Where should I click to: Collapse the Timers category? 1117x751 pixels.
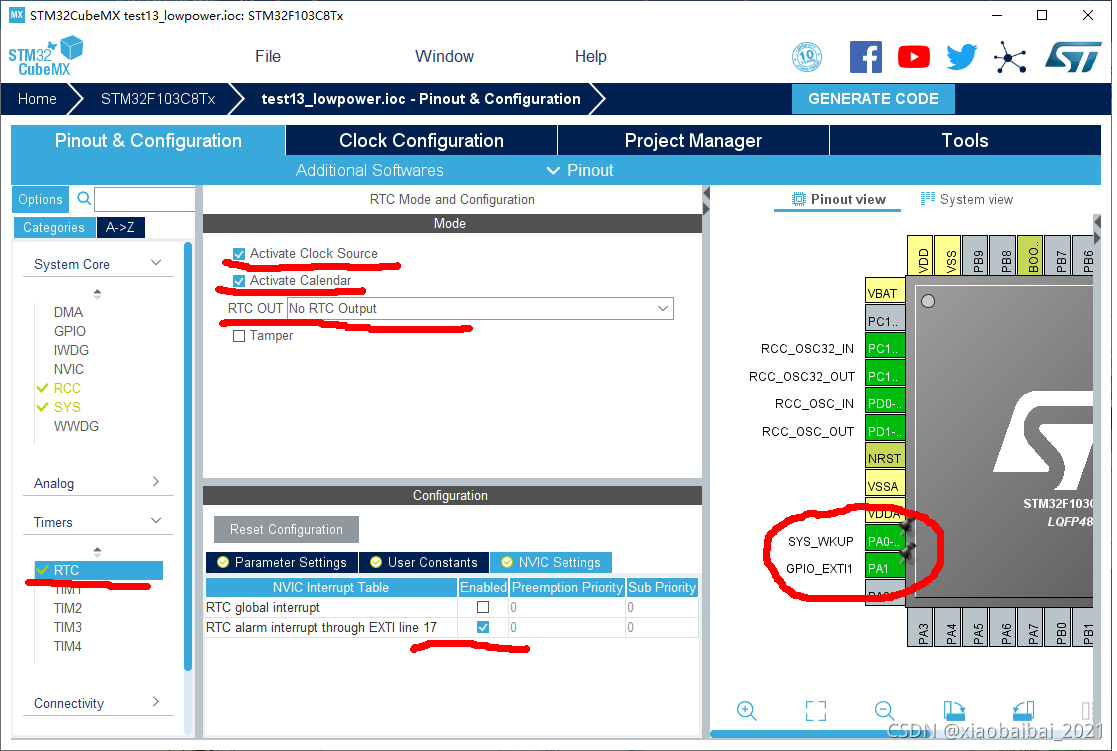pos(156,521)
